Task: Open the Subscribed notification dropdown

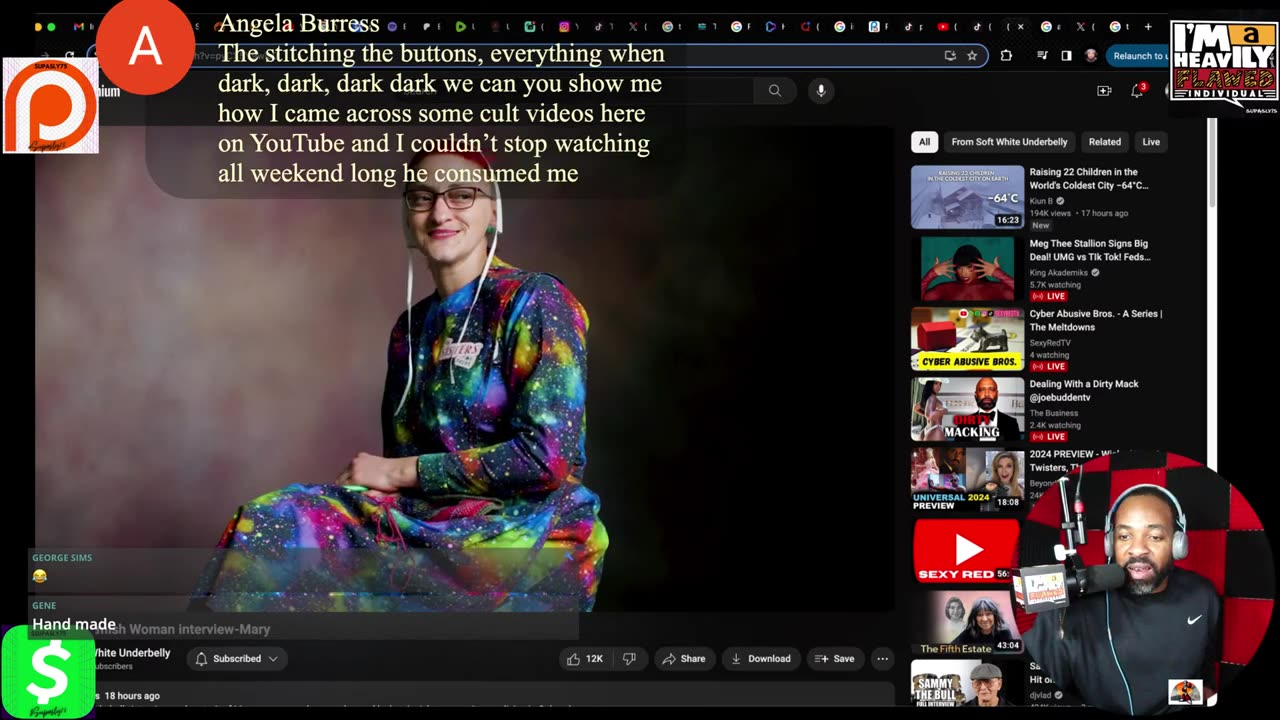Action: point(237,659)
